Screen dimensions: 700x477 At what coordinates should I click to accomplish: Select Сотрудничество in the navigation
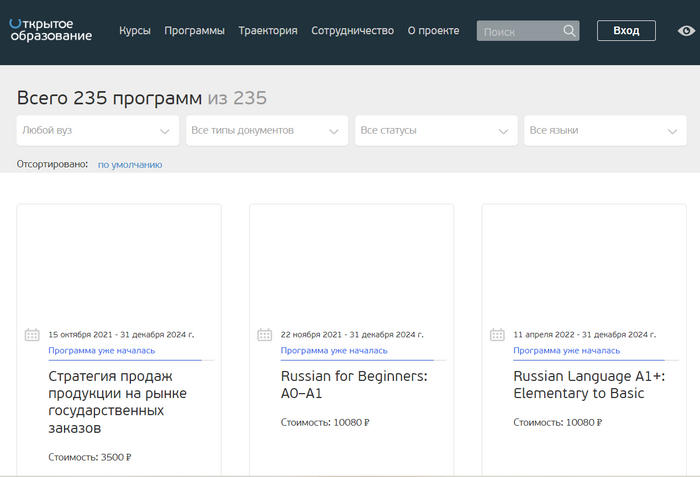(352, 31)
